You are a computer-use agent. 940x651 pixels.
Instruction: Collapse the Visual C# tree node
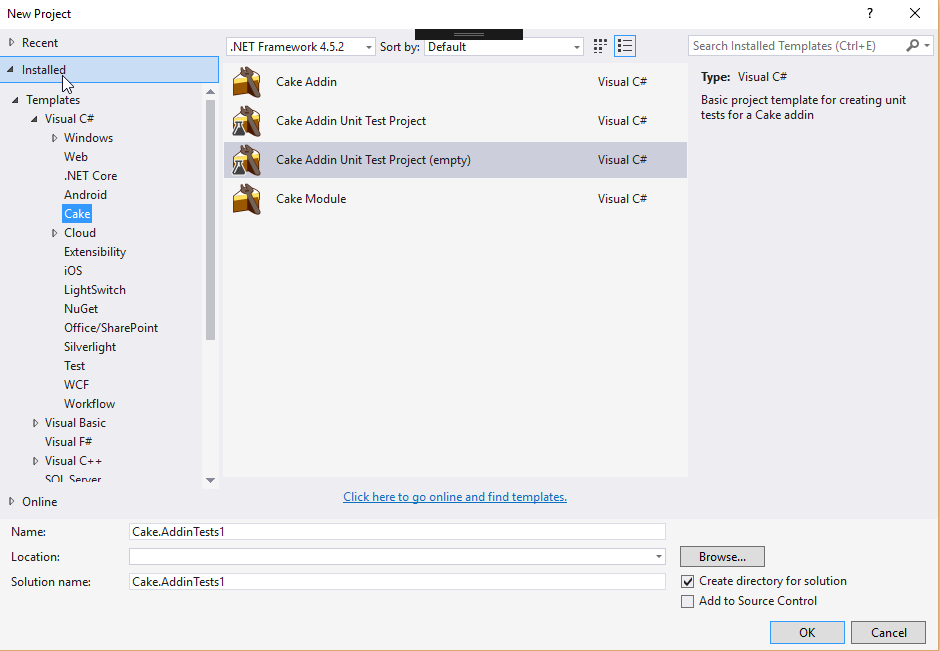coord(34,119)
